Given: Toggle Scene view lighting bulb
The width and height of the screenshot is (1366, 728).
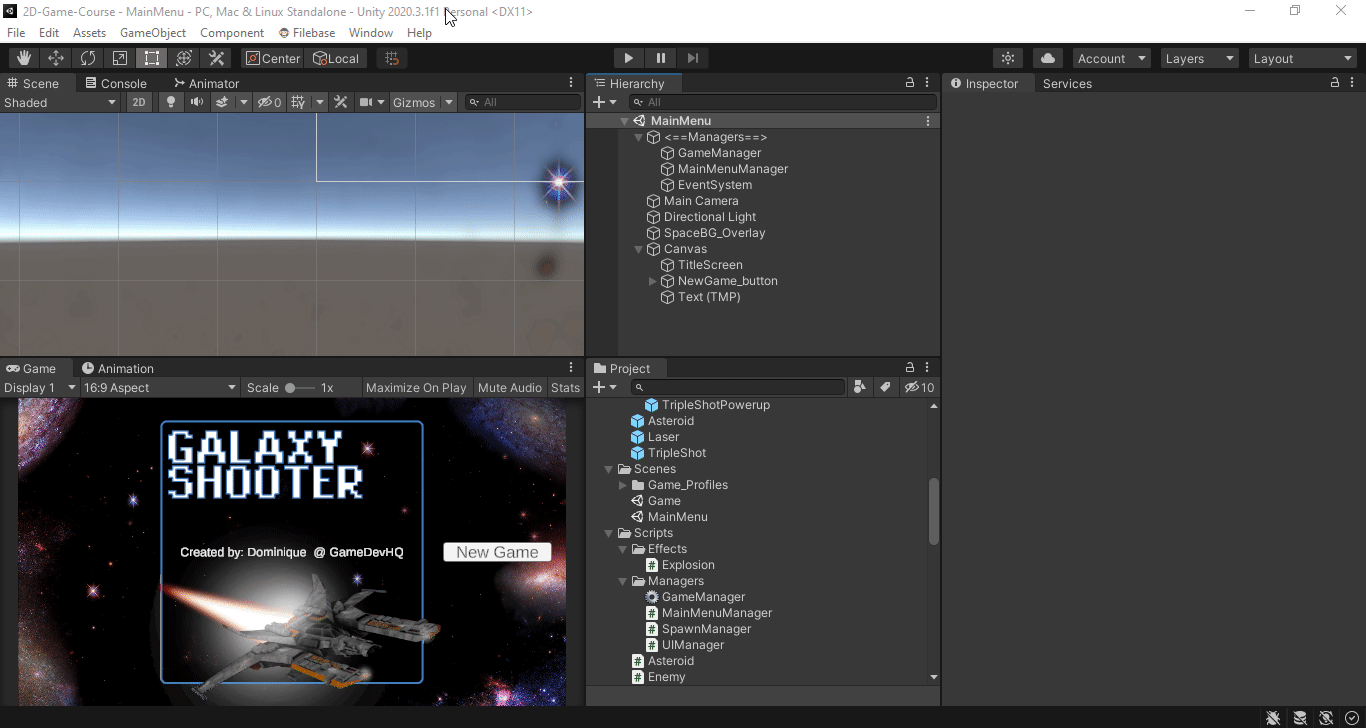Looking at the screenshot, I should click(171, 102).
